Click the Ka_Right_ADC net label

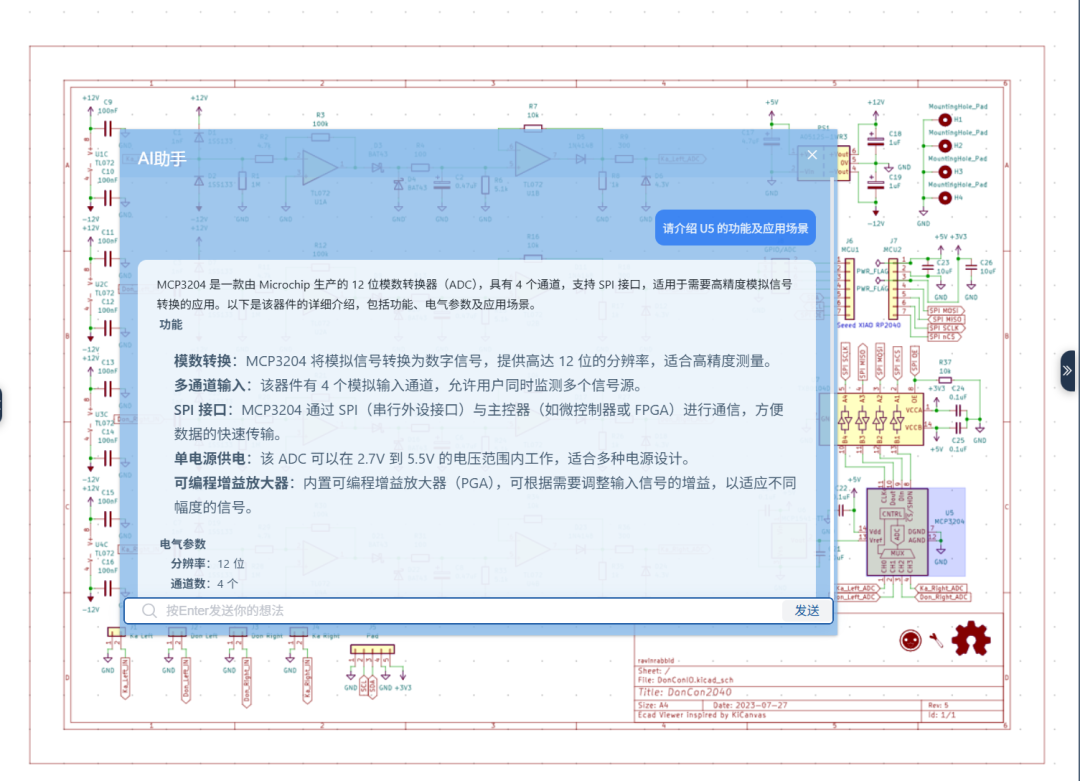click(943, 588)
